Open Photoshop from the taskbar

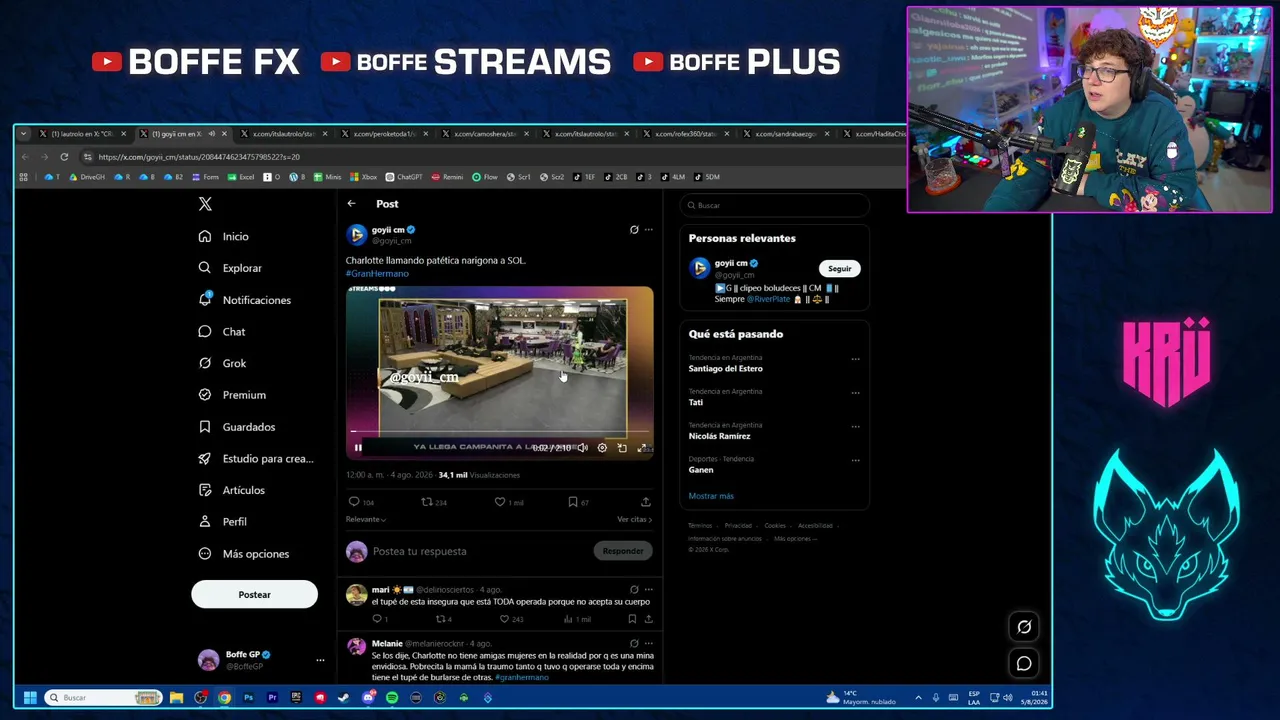[248, 698]
